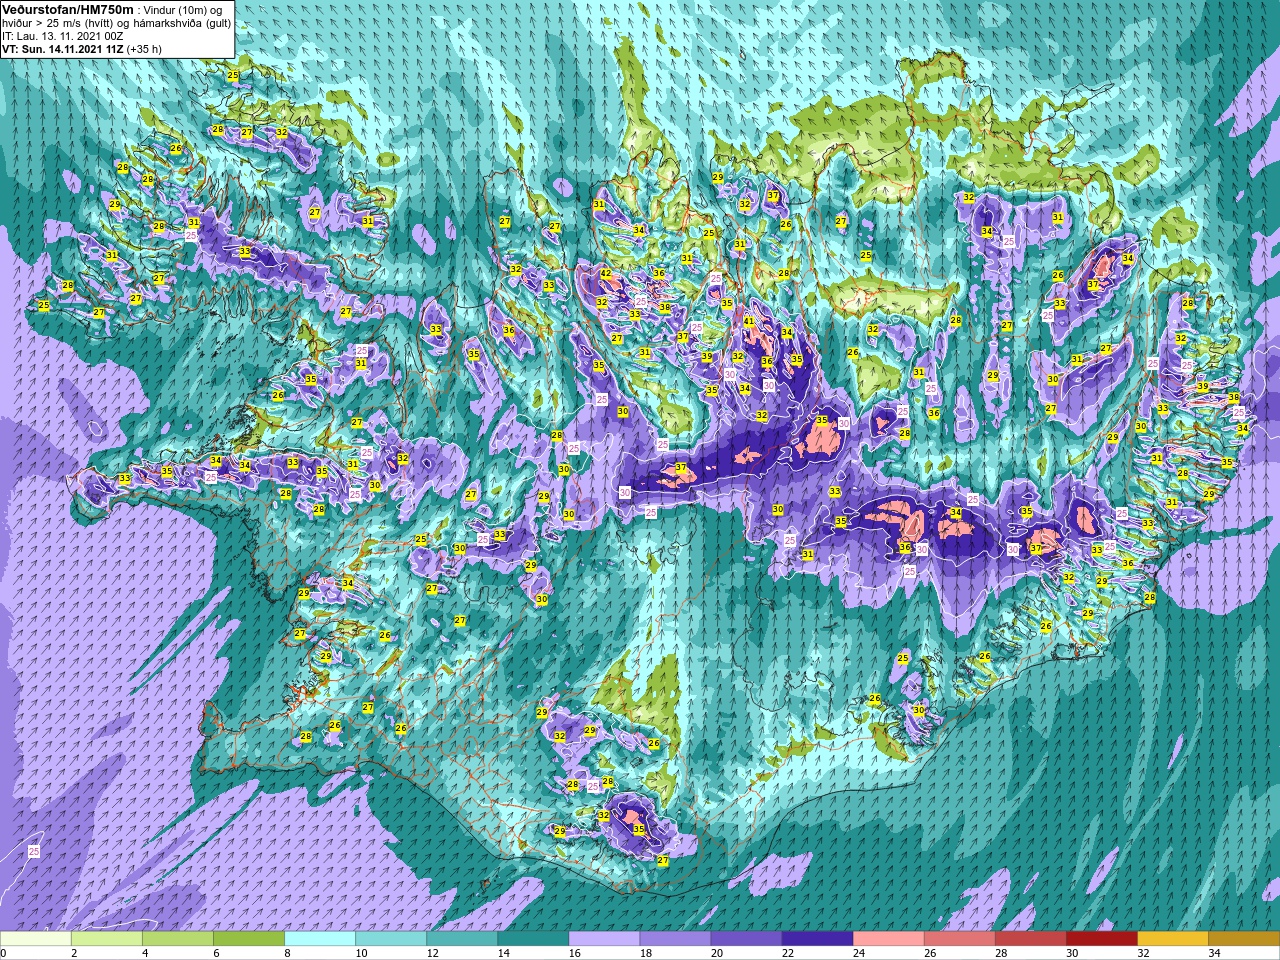This screenshot has height=960, width=1280.
Task: Click the 'VT: Sun. 14.11.2021 11Z (+35 h)' line
Action: pyautogui.click(x=82, y=48)
